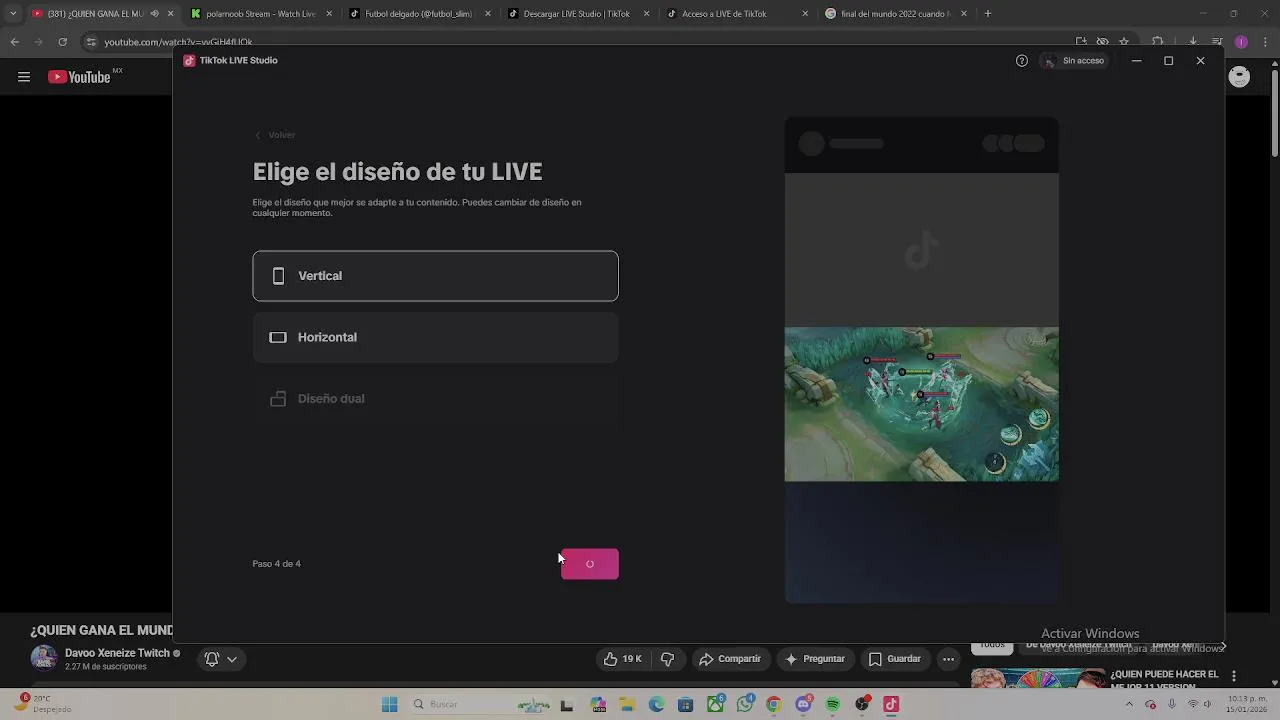Screen dimensions: 1280x720
Task: Open the YouTube hamburger guide menu
Action: coord(24,77)
